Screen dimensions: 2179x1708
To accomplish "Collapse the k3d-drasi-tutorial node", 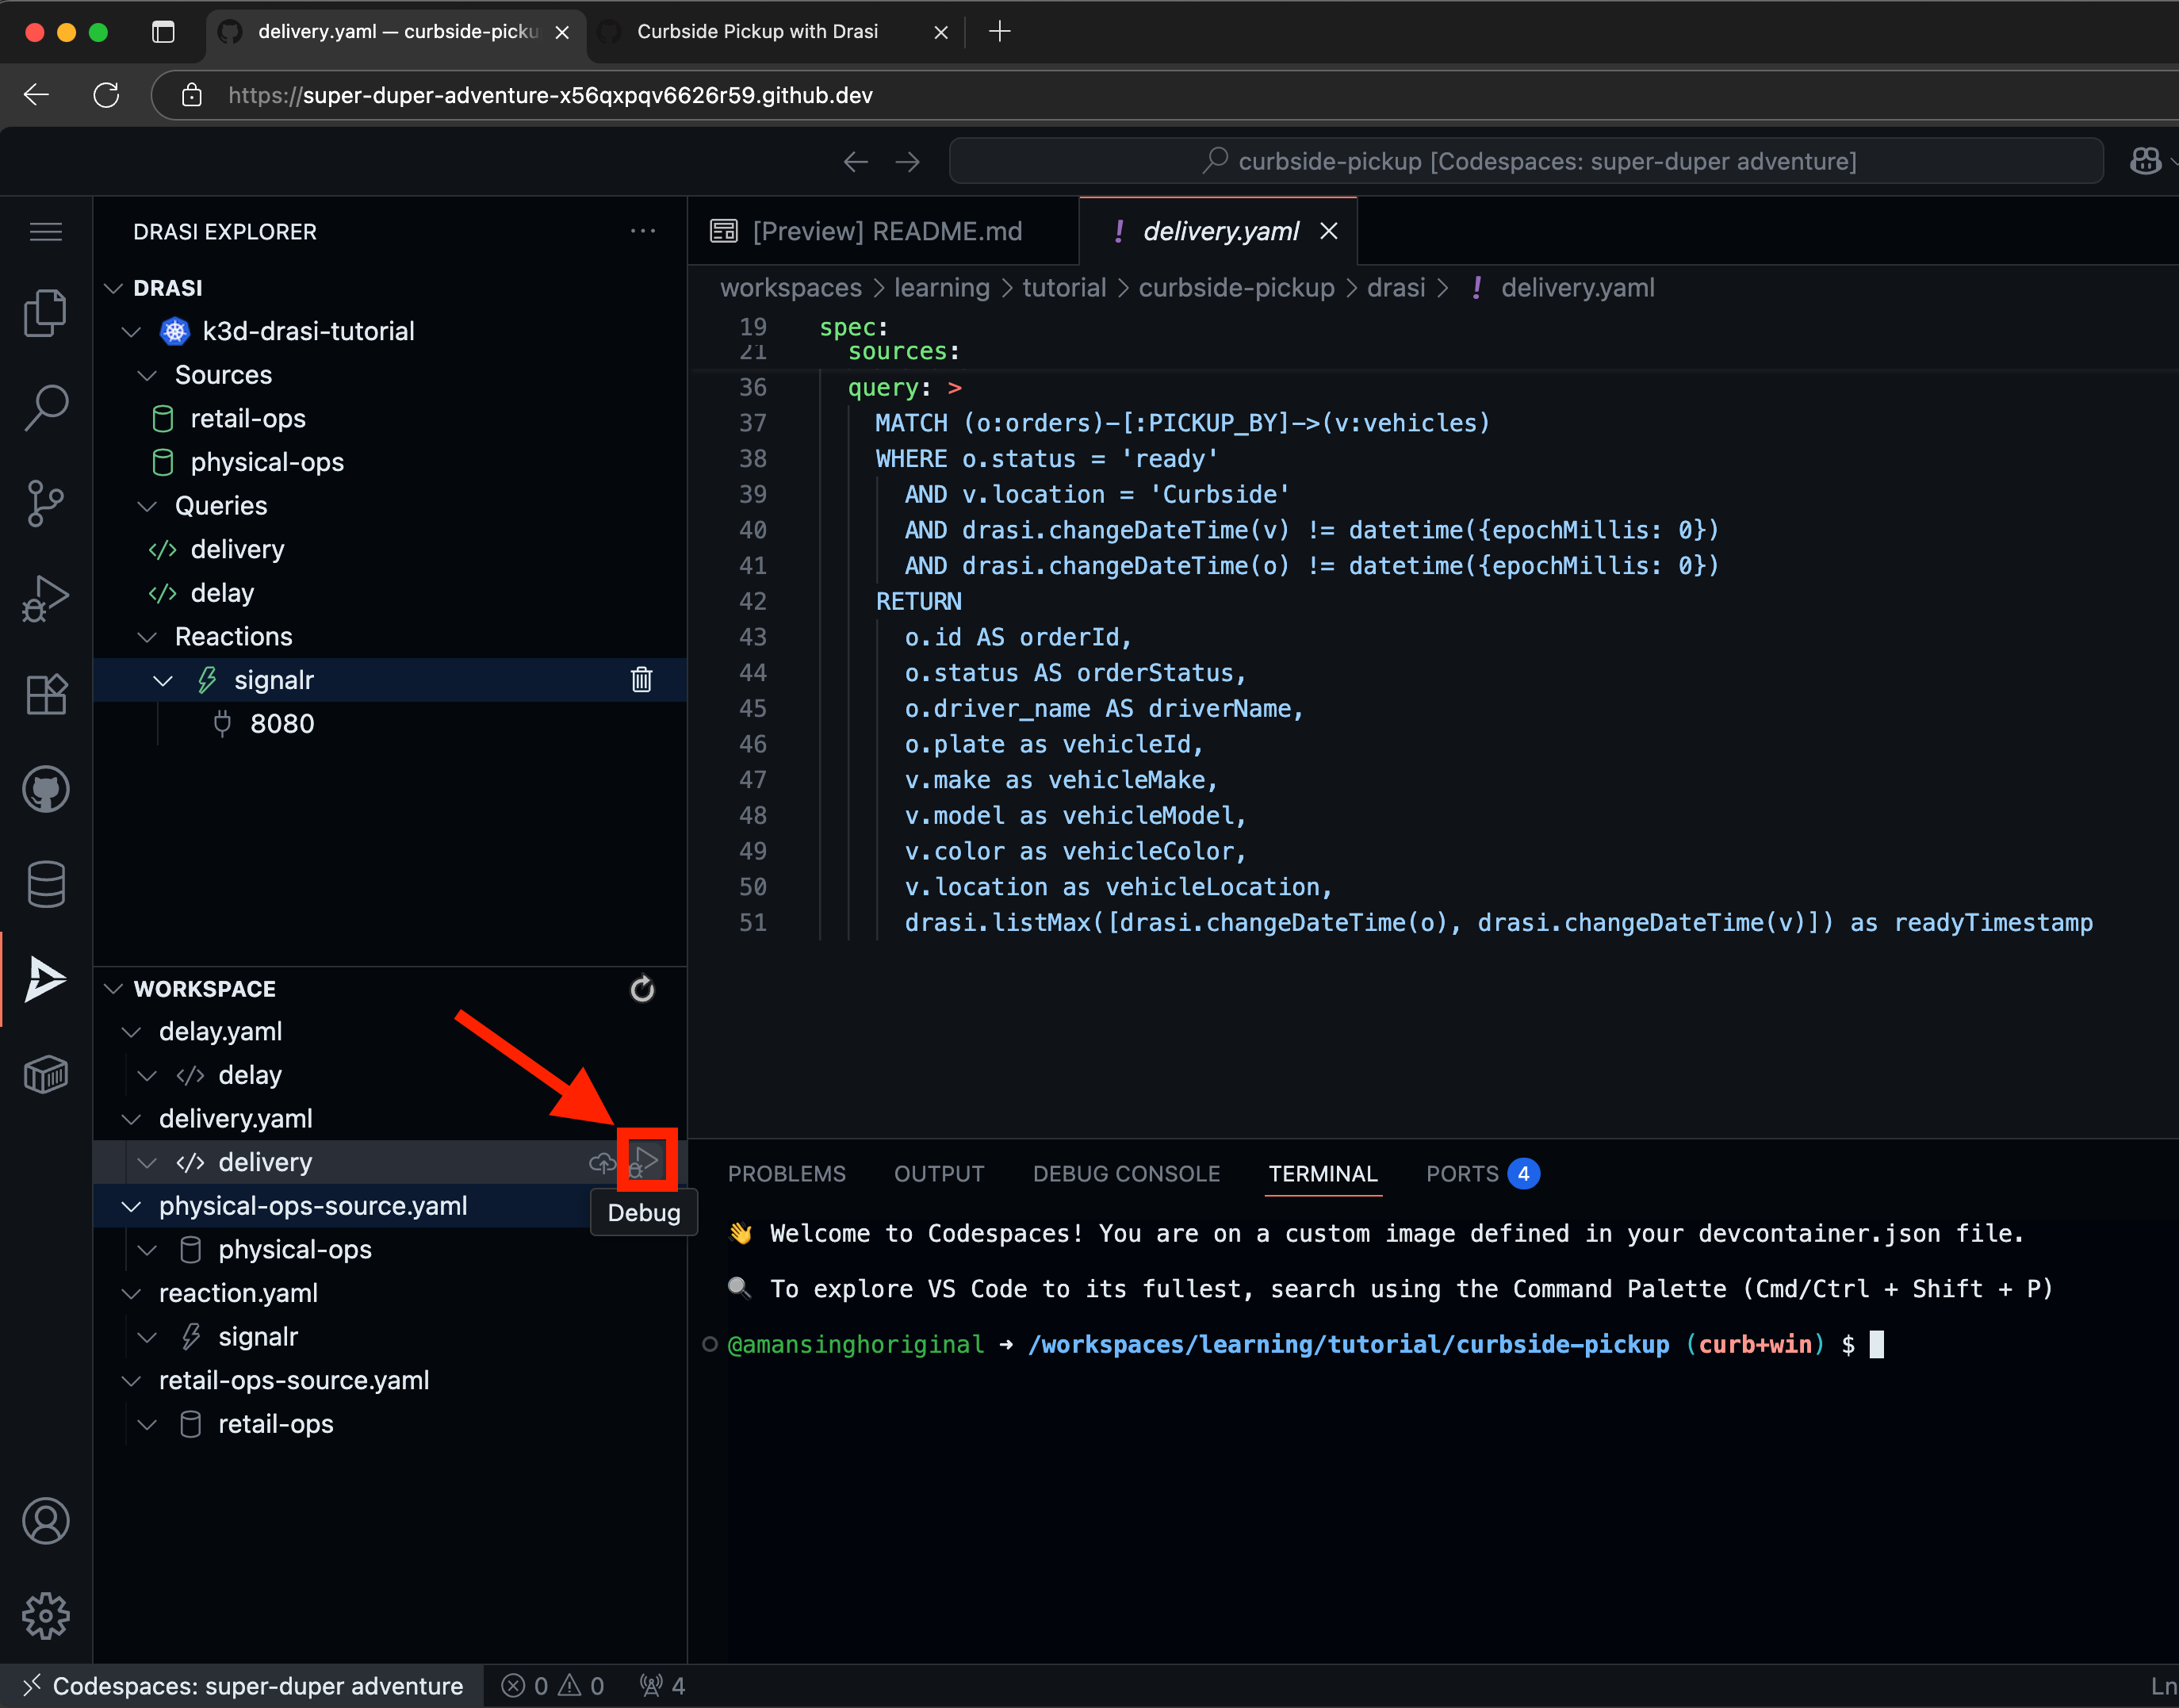I will click(131, 331).
